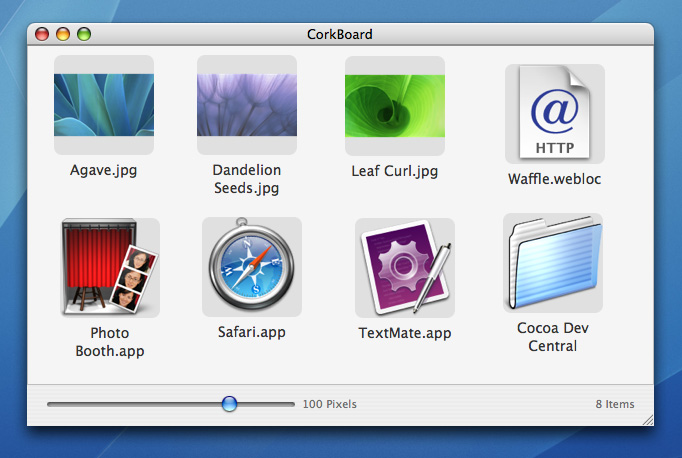The image size is (682, 458).
Task: Click the 'Safari.app' name label
Action: (251, 332)
